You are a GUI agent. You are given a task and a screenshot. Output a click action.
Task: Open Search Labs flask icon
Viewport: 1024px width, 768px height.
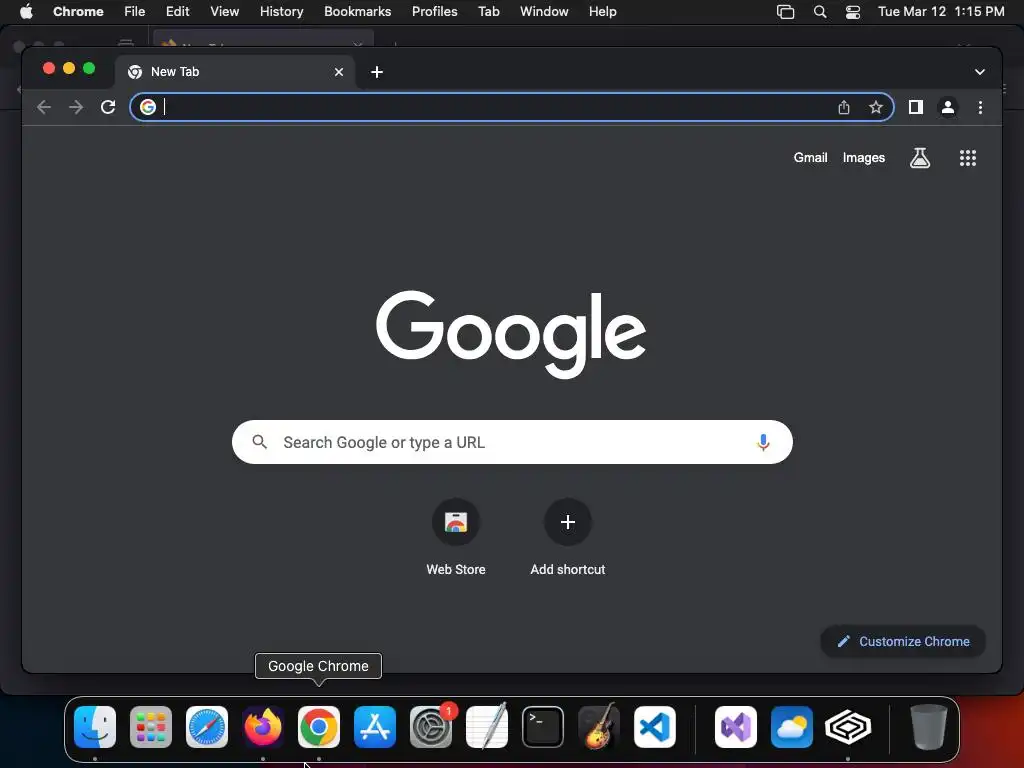pyautogui.click(x=920, y=157)
